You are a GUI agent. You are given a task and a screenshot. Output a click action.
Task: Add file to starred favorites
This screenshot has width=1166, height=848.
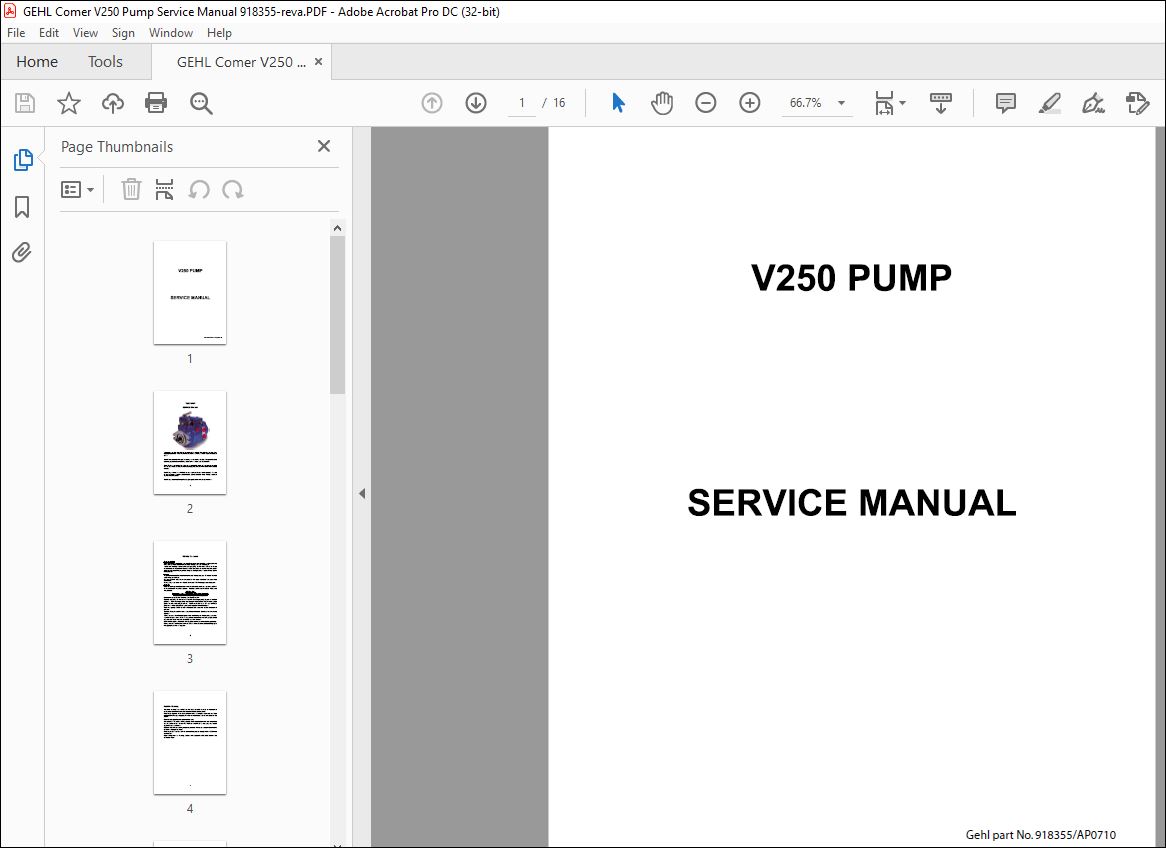tap(68, 103)
